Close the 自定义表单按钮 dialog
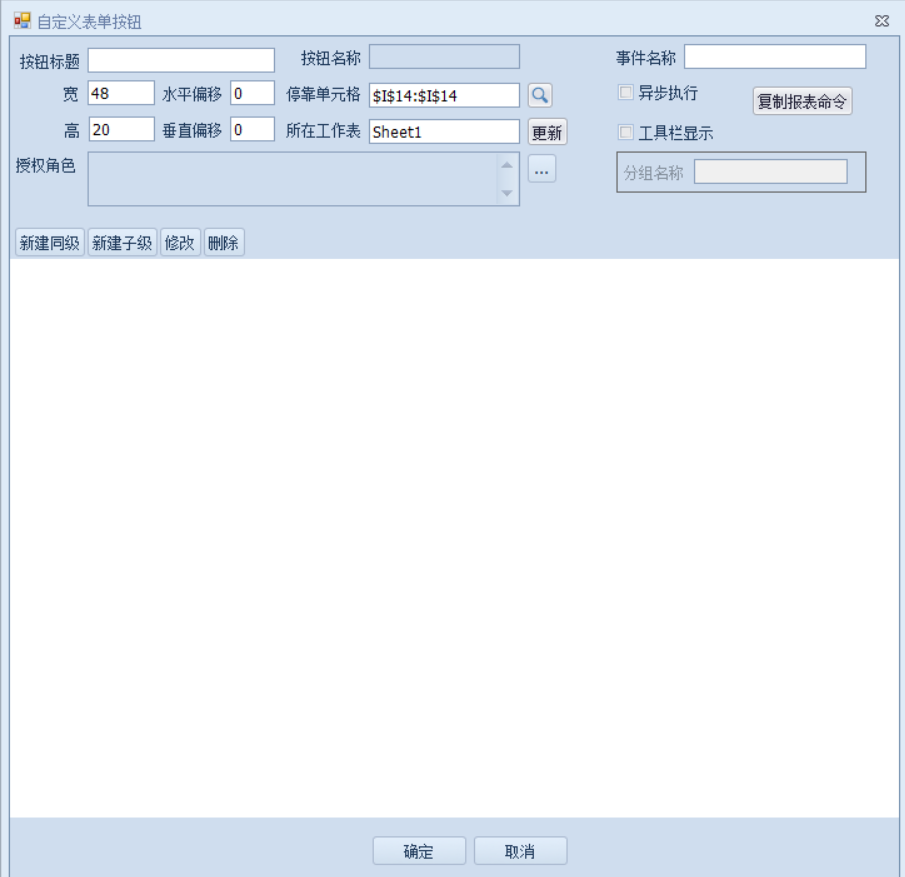 click(881, 21)
